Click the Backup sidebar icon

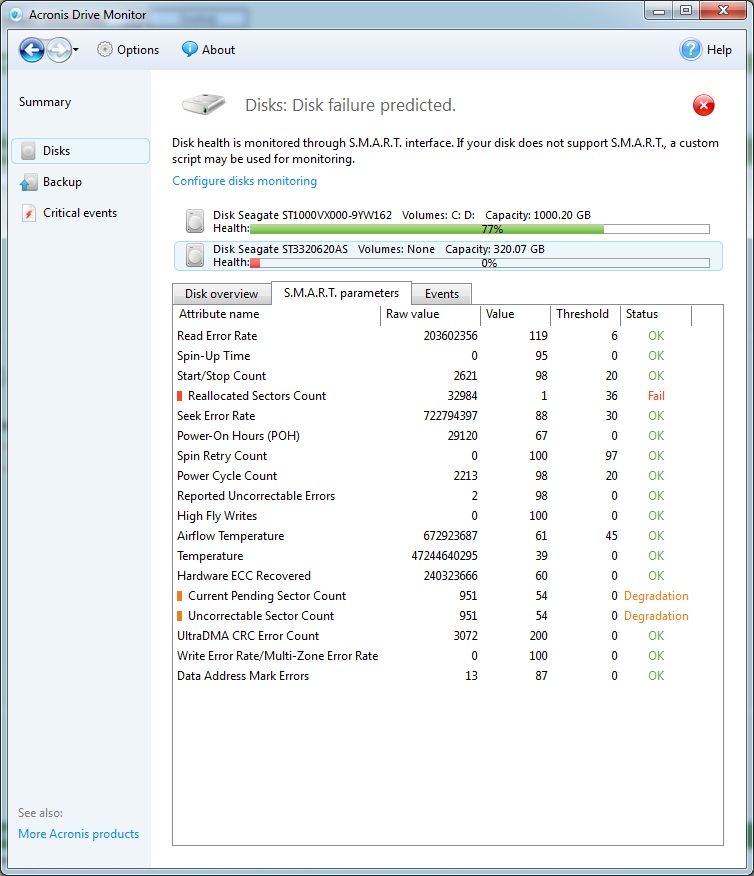(x=28, y=182)
